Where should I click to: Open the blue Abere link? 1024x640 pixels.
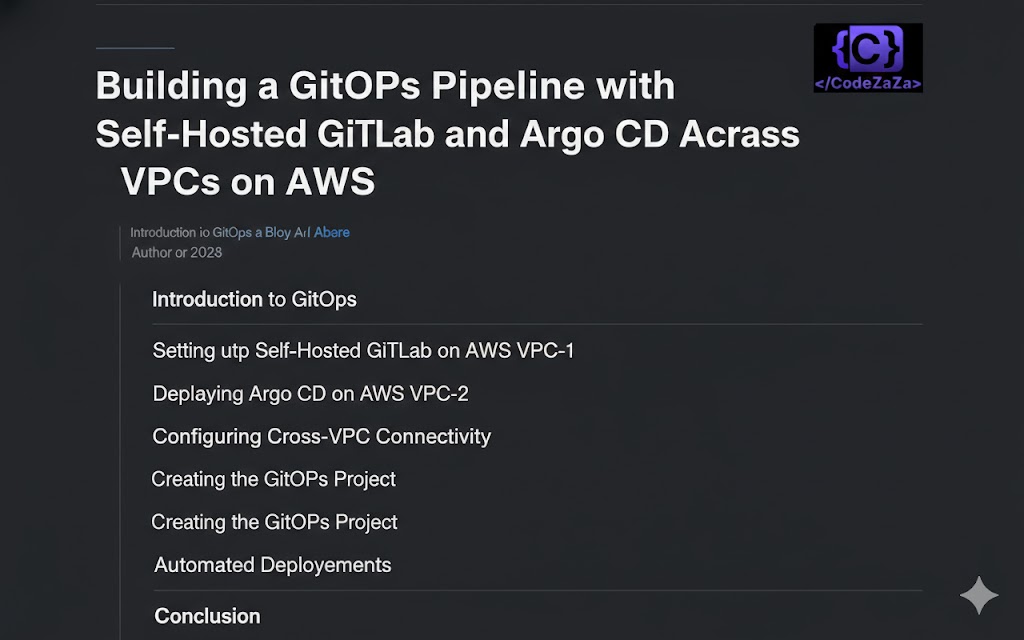332,232
